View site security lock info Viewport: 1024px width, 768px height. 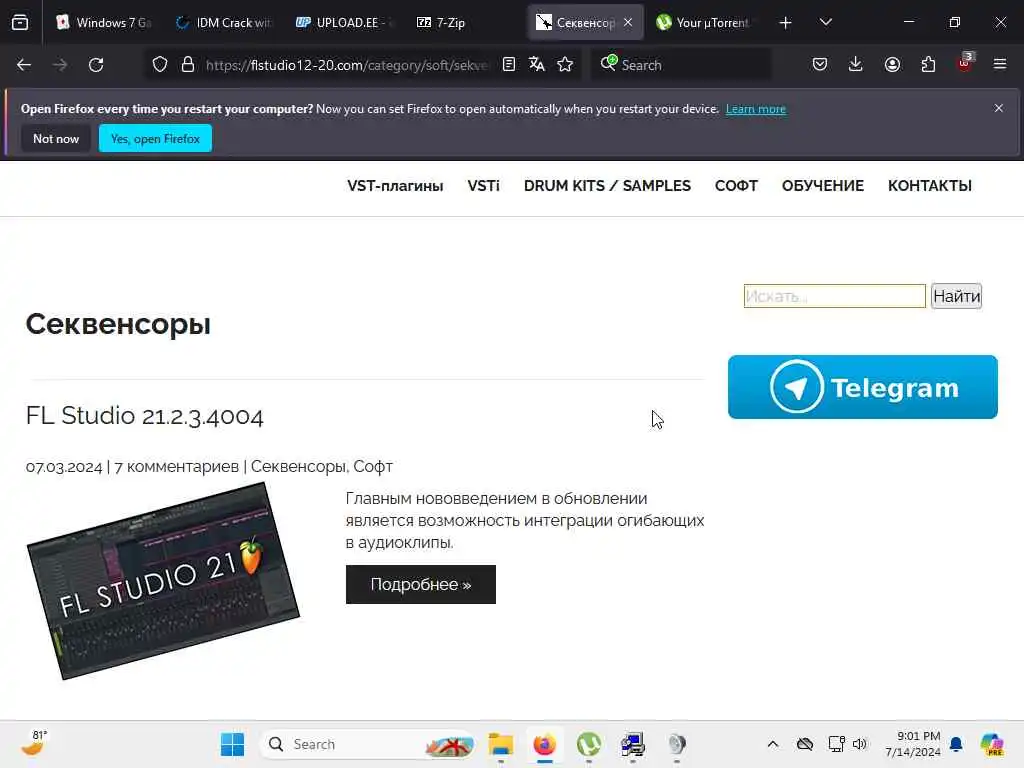click(x=188, y=65)
